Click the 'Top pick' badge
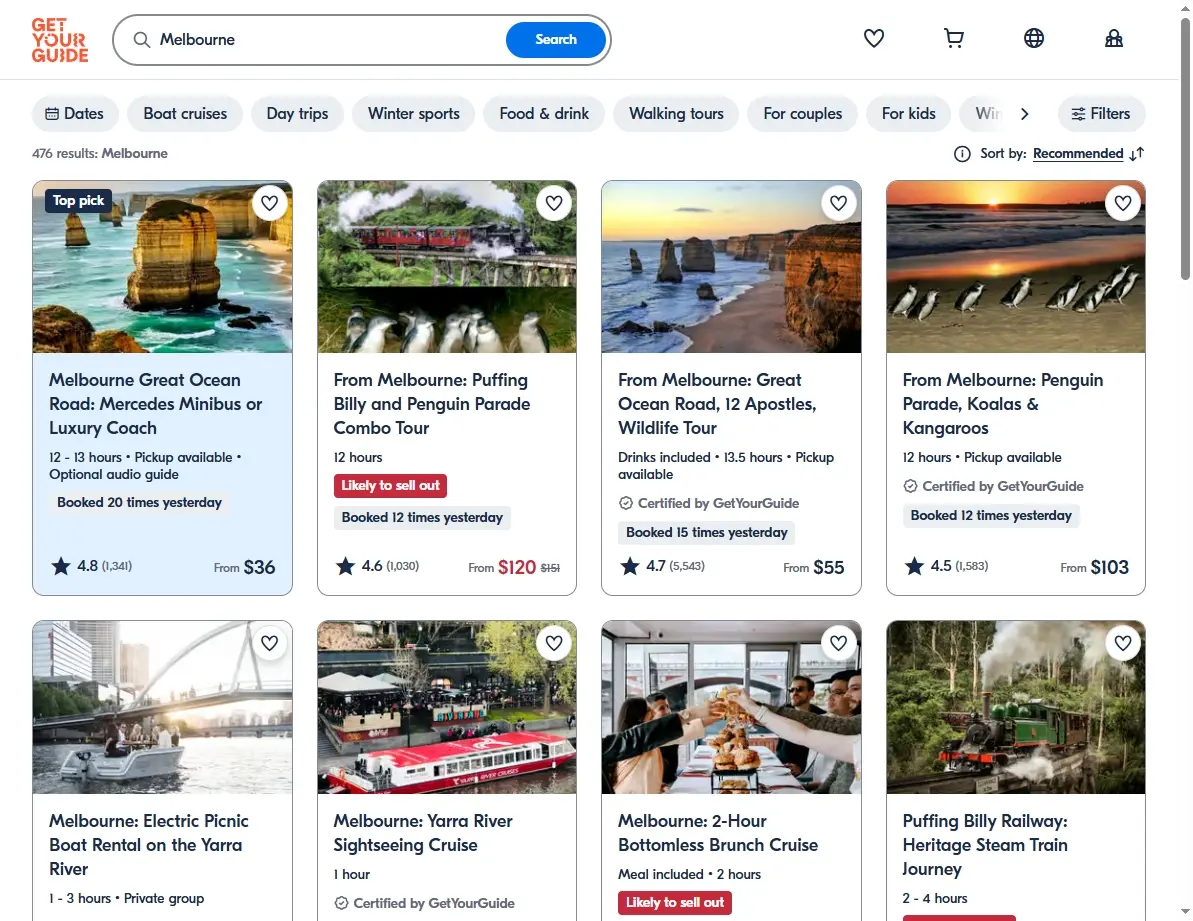The height and width of the screenshot is (921, 1193). coord(78,201)
